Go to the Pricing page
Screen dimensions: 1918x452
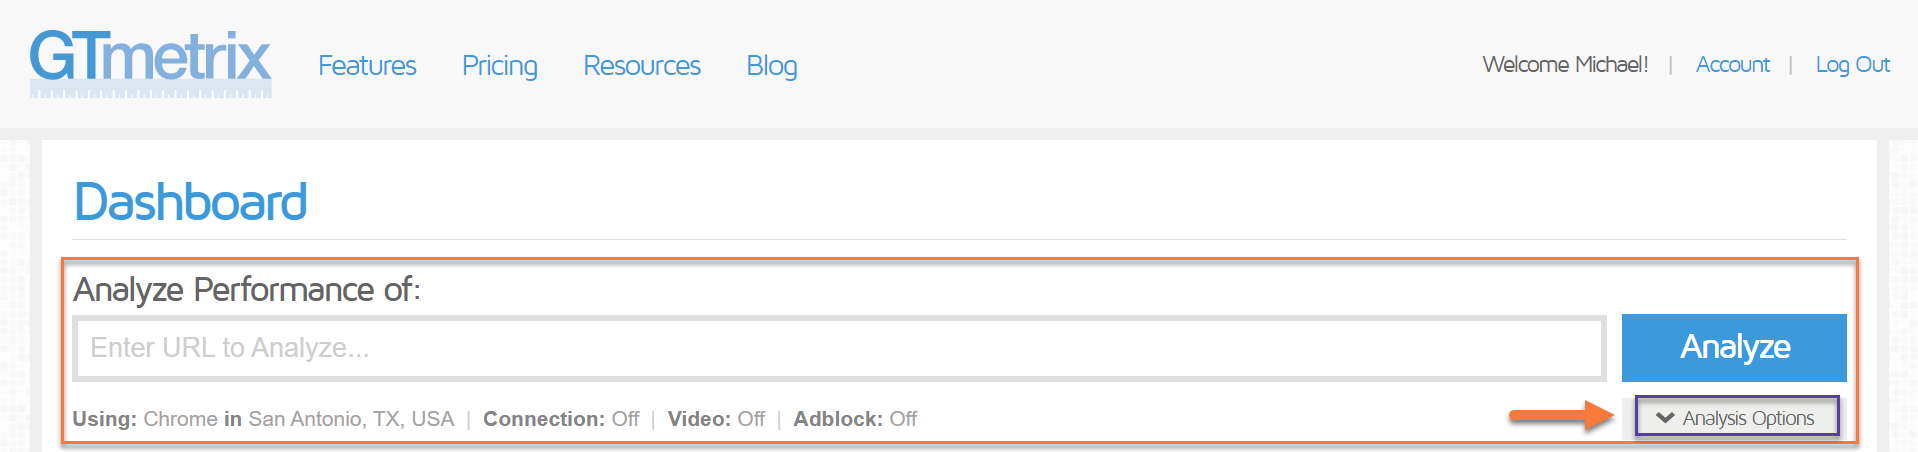point(499,66)
